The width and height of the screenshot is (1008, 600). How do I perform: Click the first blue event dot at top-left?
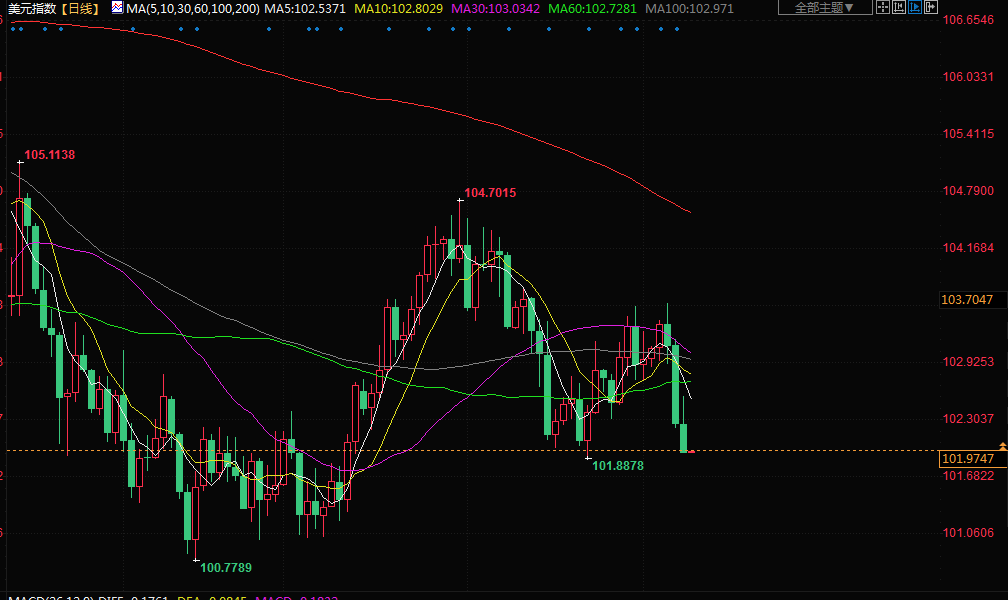pos(12,28)
